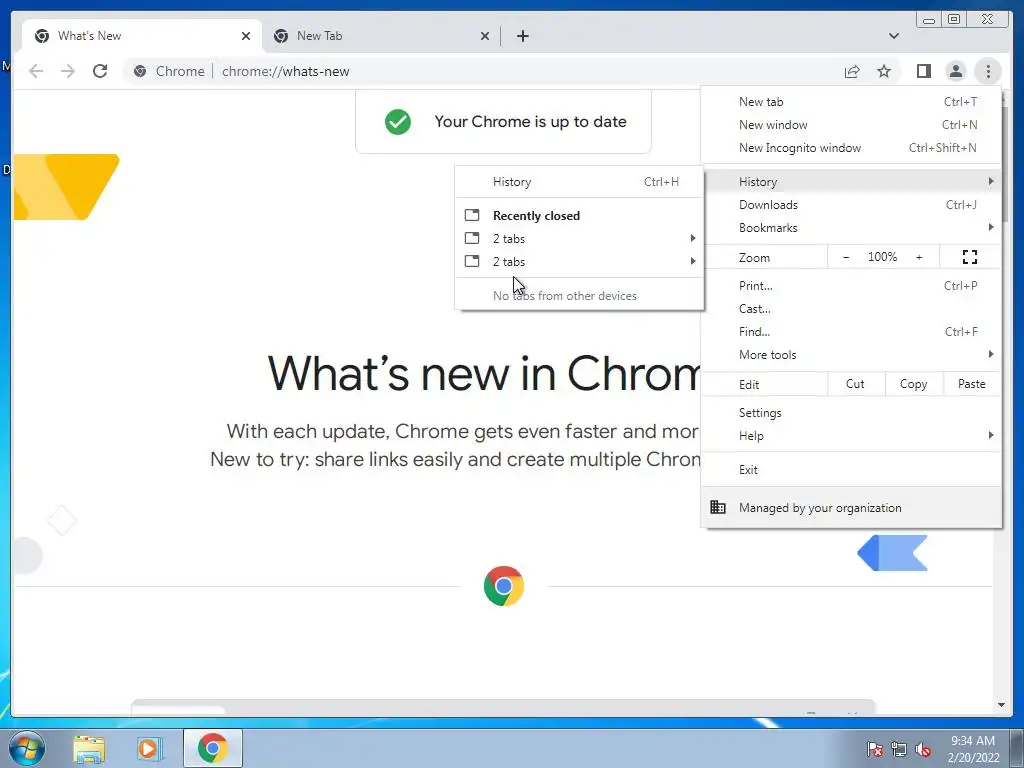Click the back navigation arrow
The width and height of the screenshot is (1024, 768).
point(36,71)
